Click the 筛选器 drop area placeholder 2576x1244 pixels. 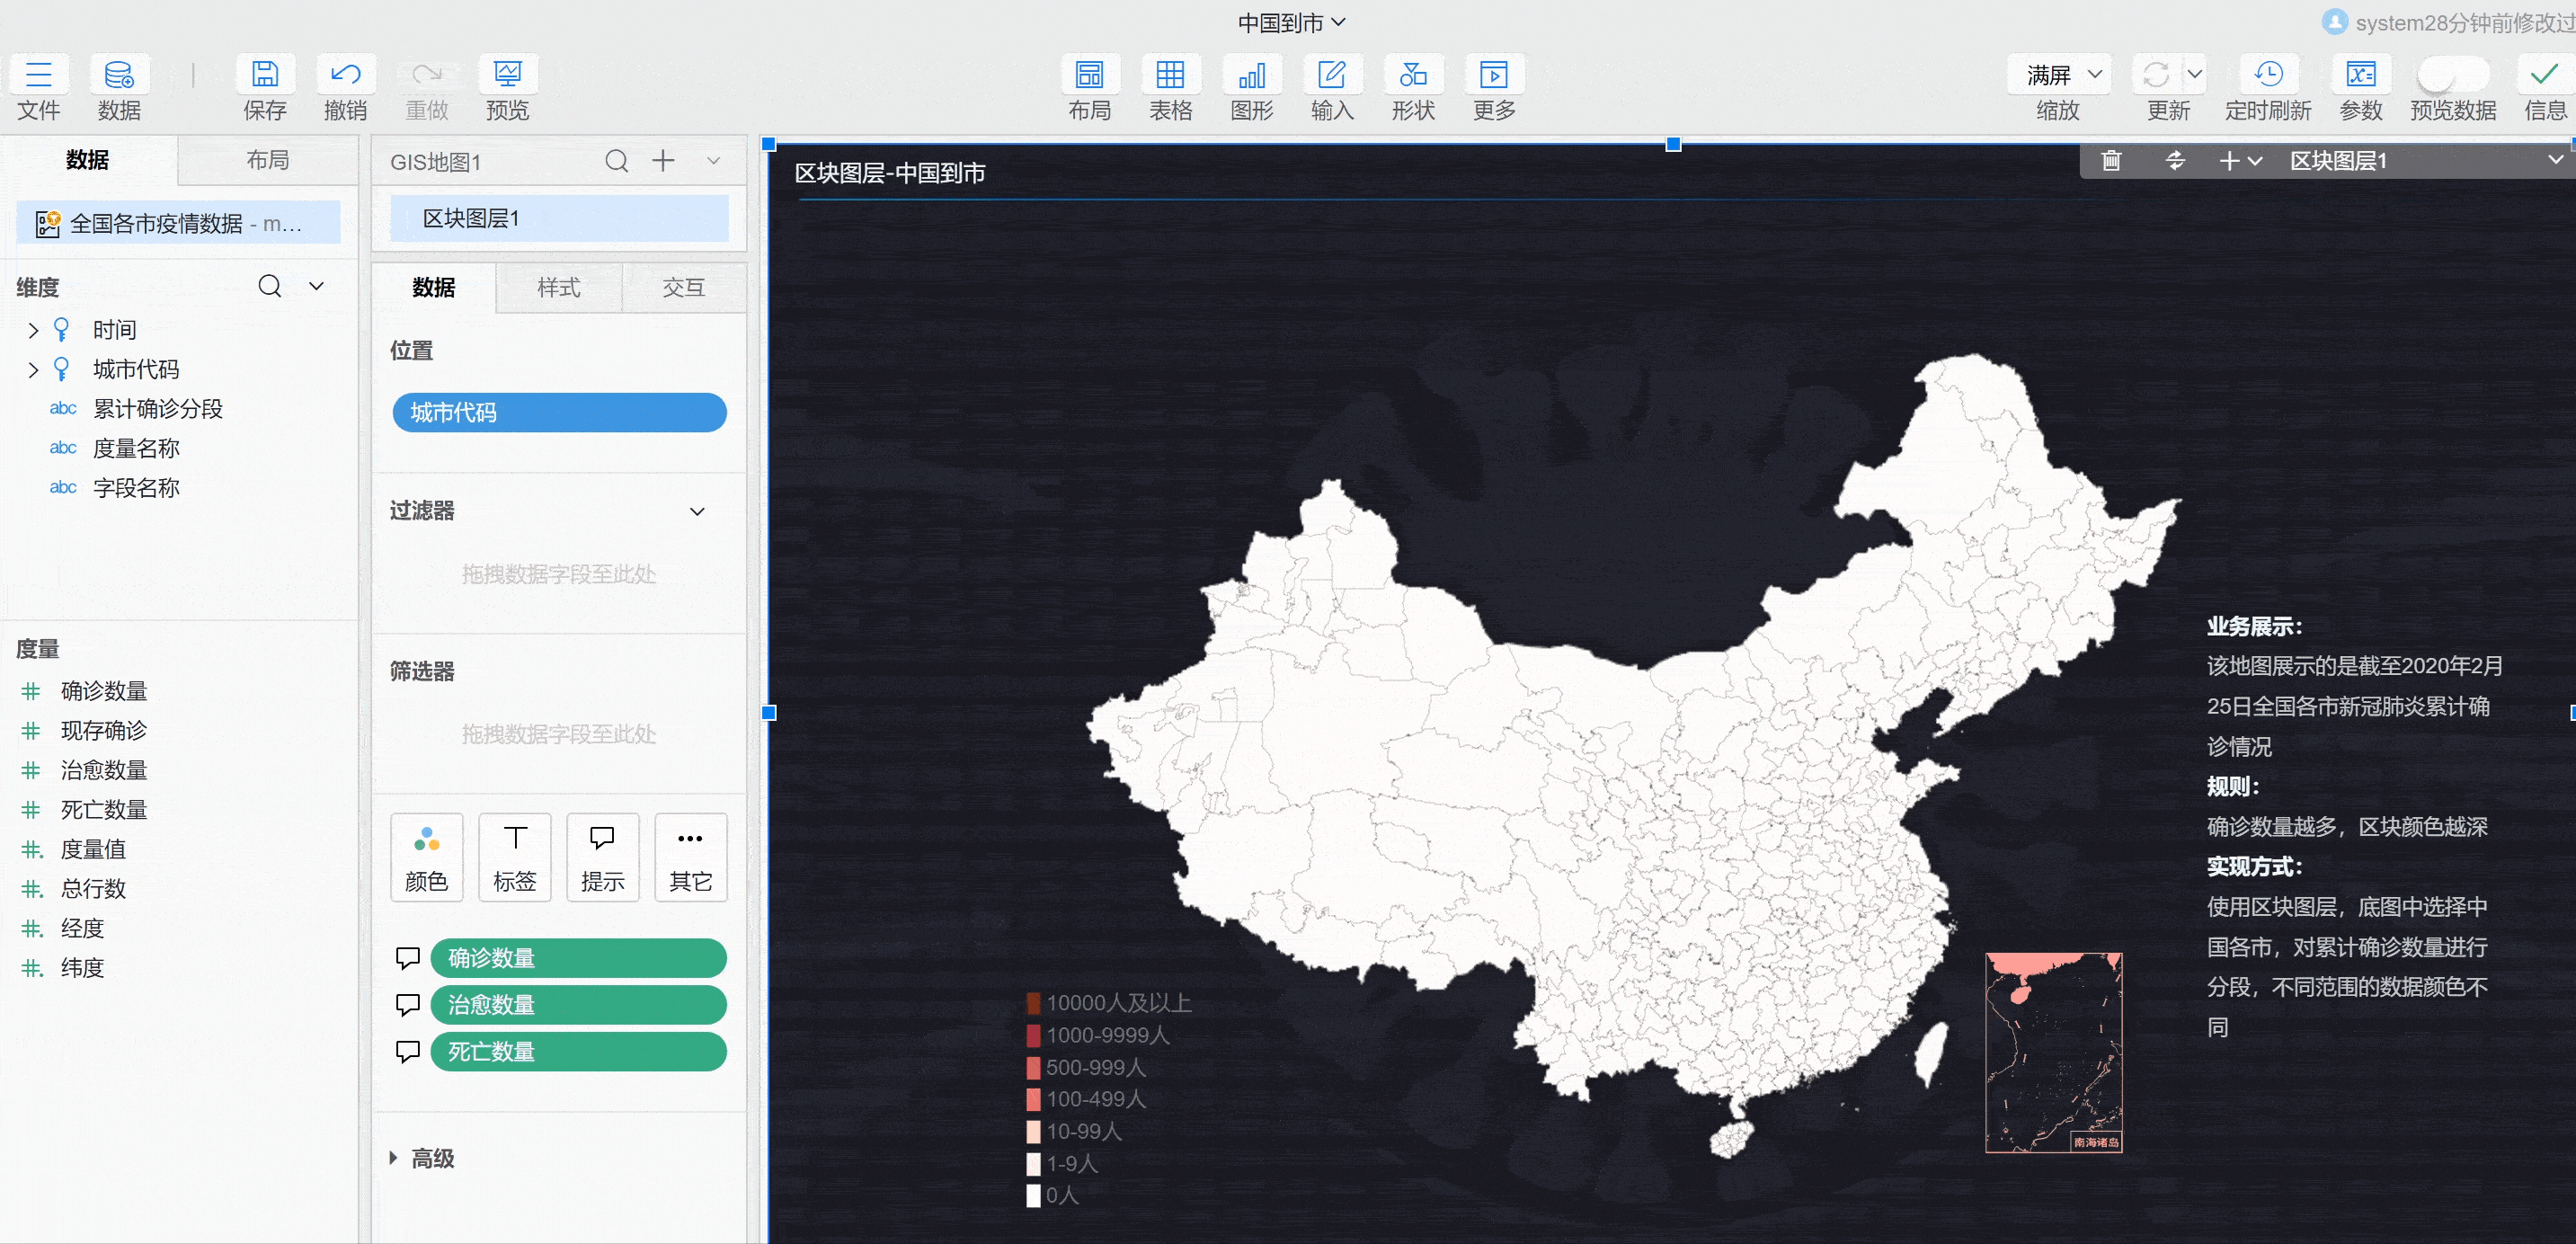pos(559,734)
